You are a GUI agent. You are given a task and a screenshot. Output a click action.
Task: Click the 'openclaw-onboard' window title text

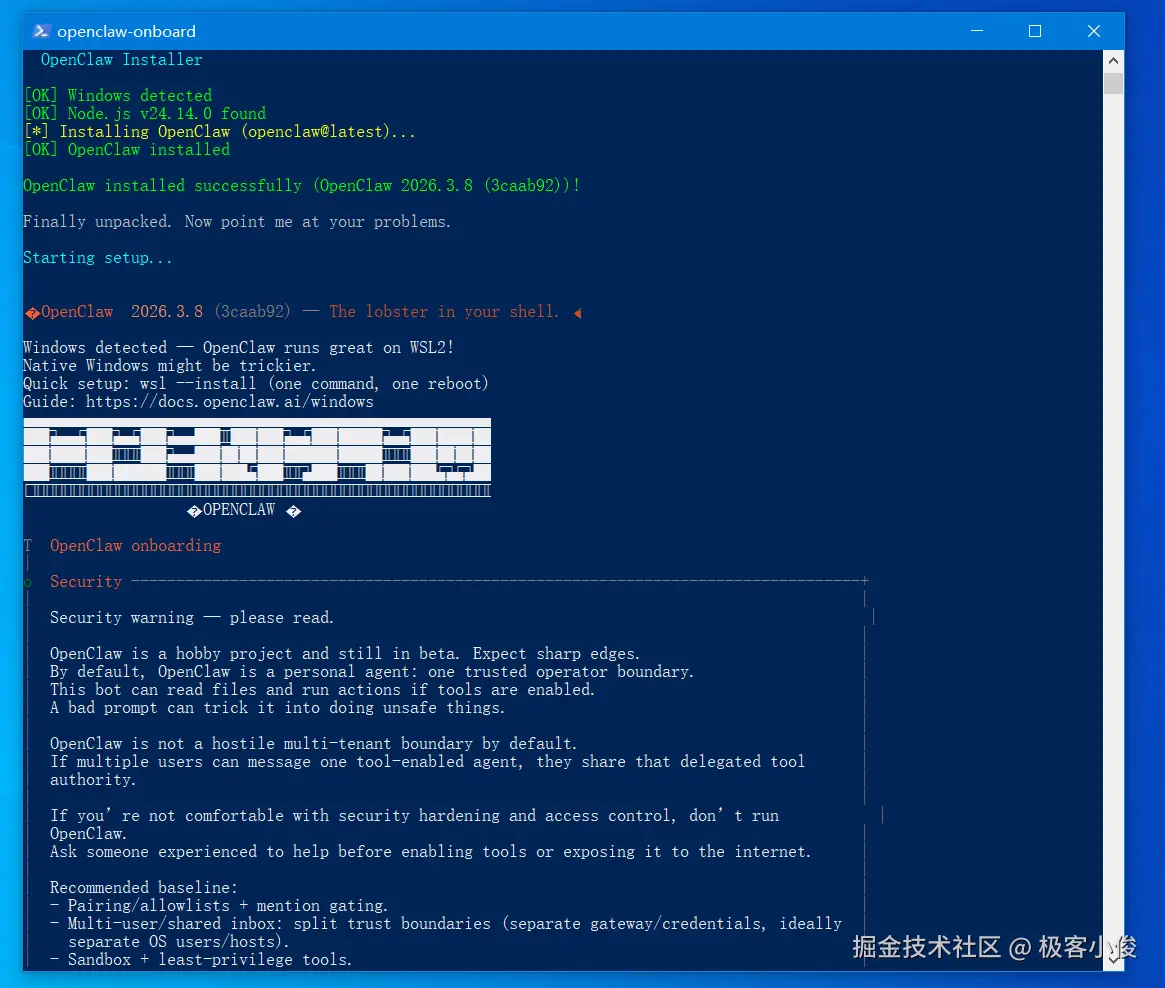126,31
